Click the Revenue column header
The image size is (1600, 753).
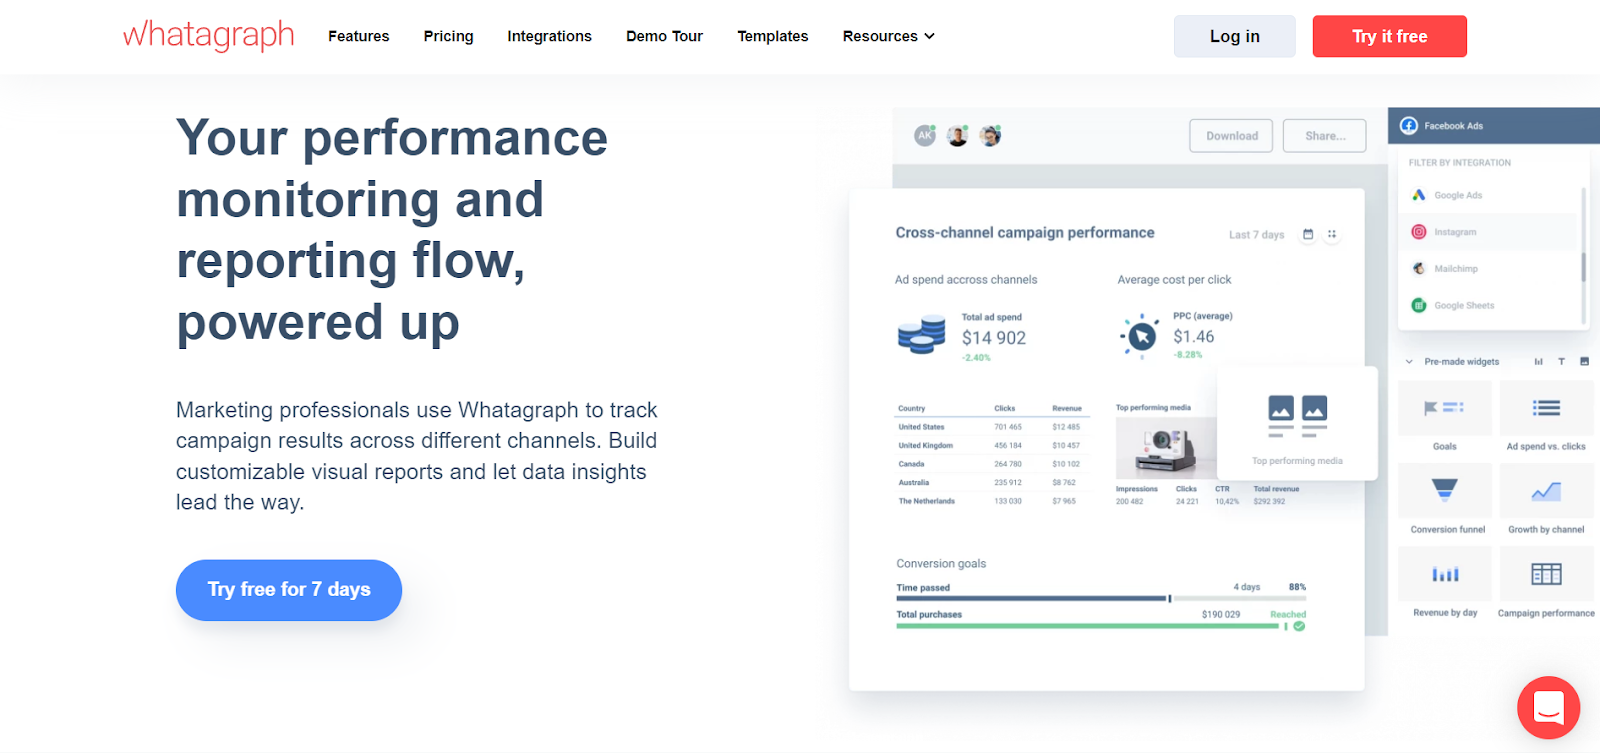click(x=1067, y=408)
